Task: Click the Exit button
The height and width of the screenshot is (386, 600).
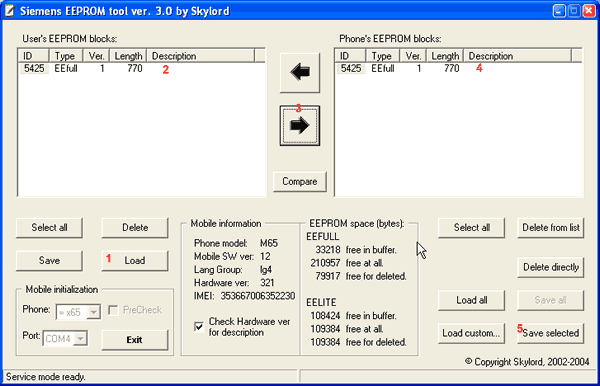Action: 135,340
